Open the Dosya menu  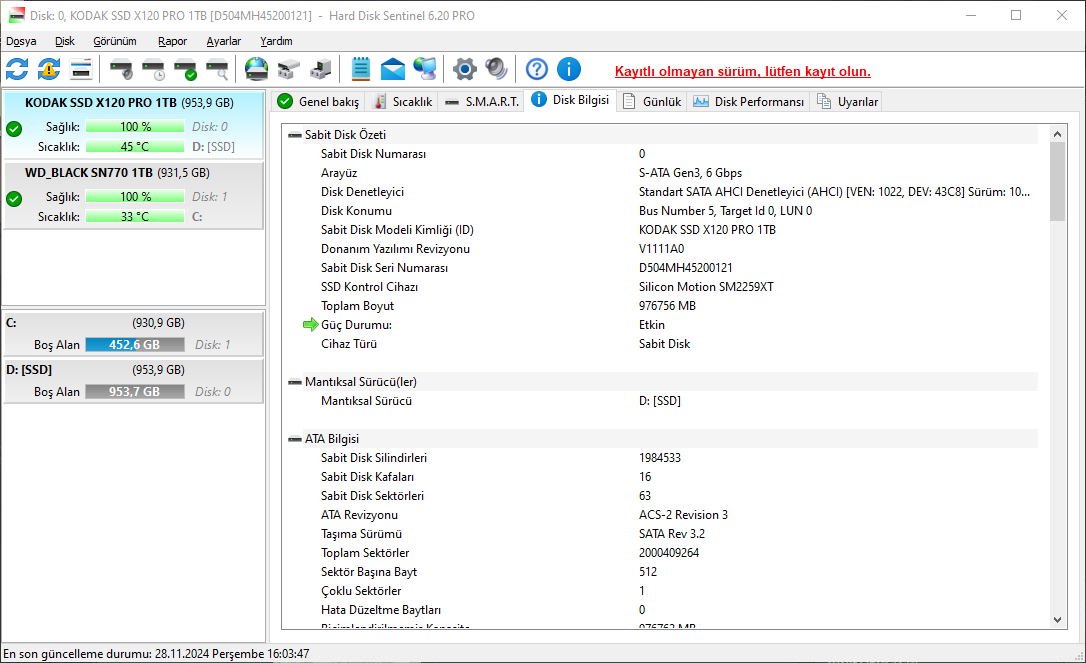pyautogui.click(x=21, y=42)
